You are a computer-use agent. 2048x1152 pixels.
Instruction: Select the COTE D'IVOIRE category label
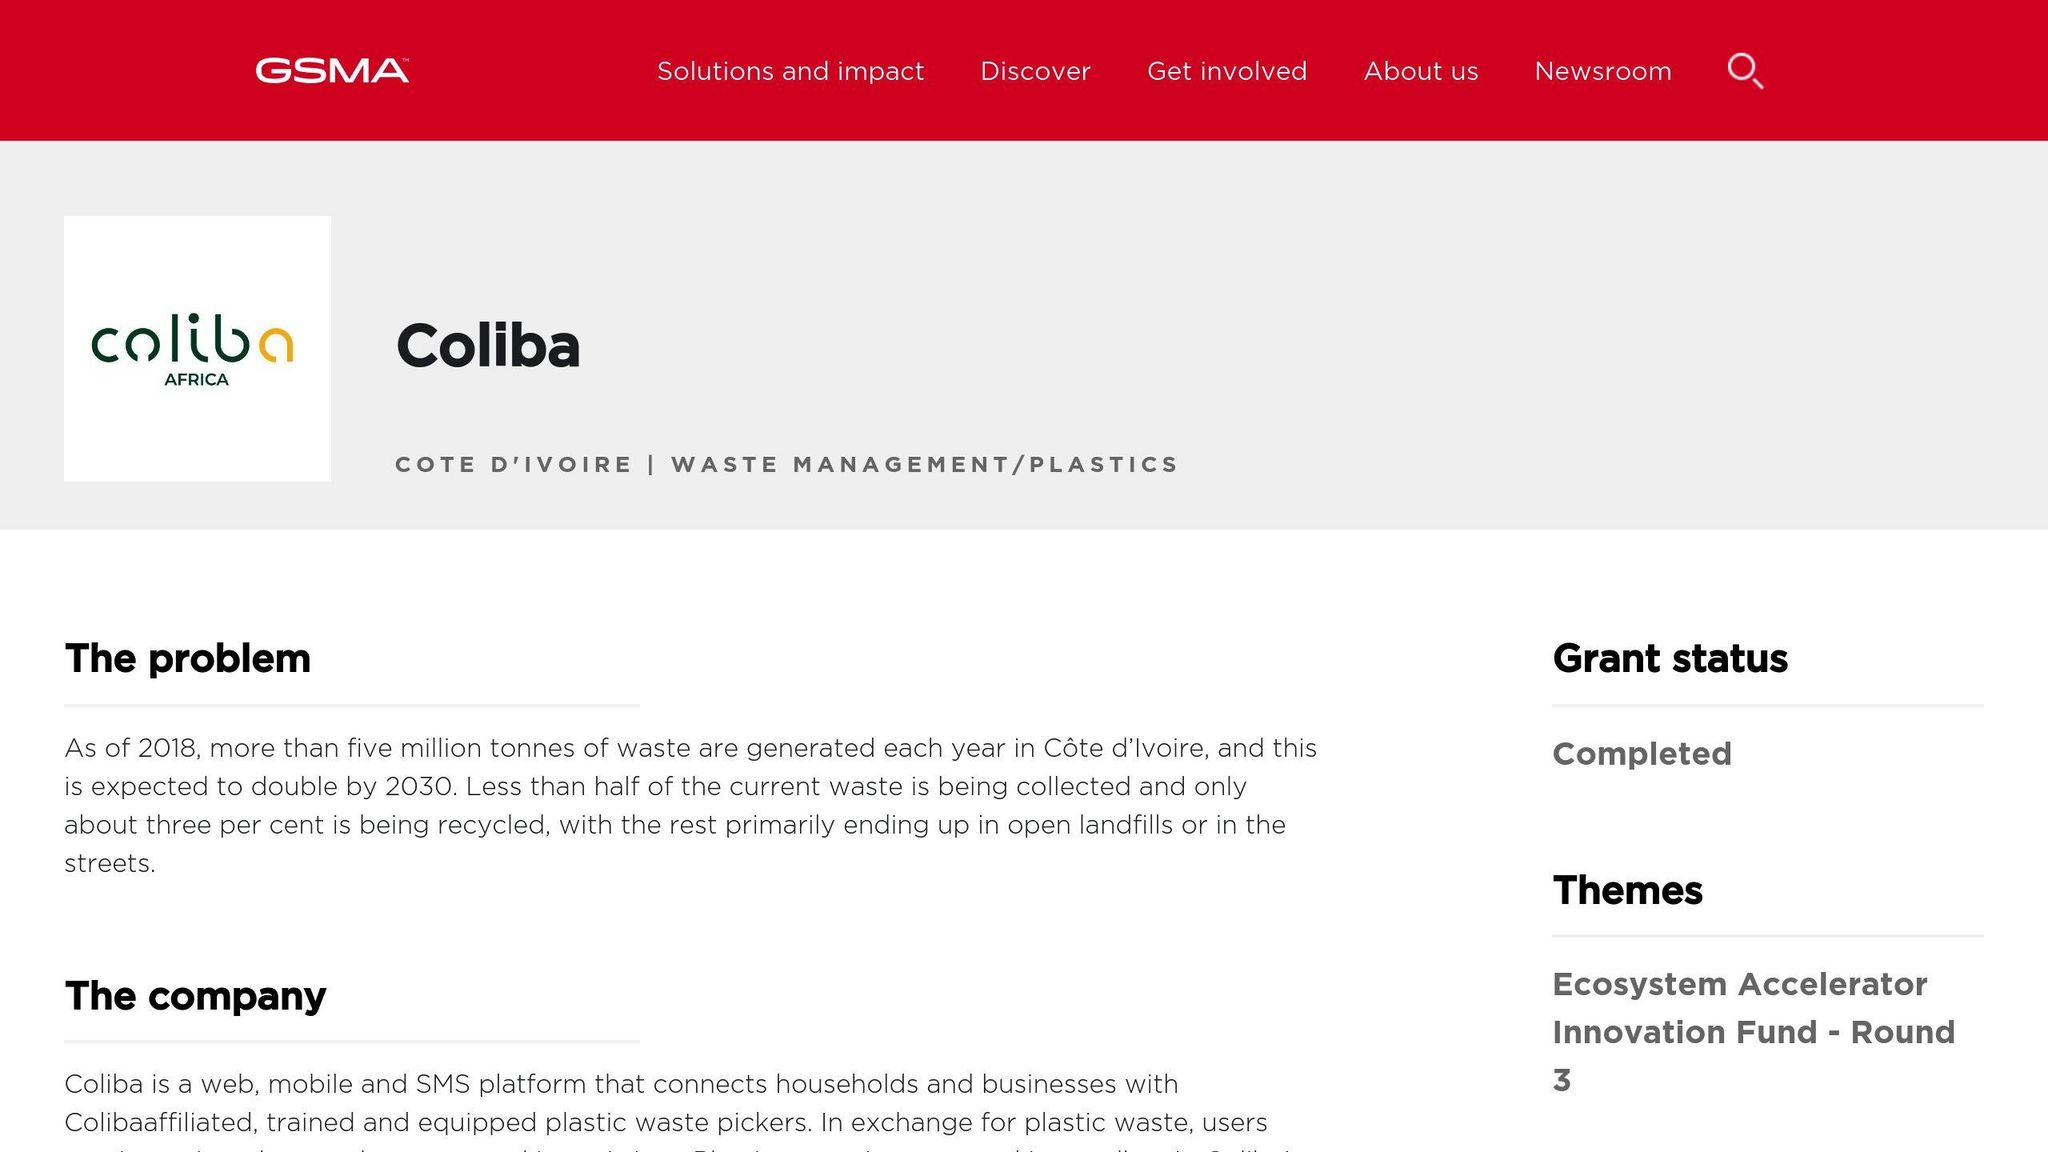tap(512, 464)
